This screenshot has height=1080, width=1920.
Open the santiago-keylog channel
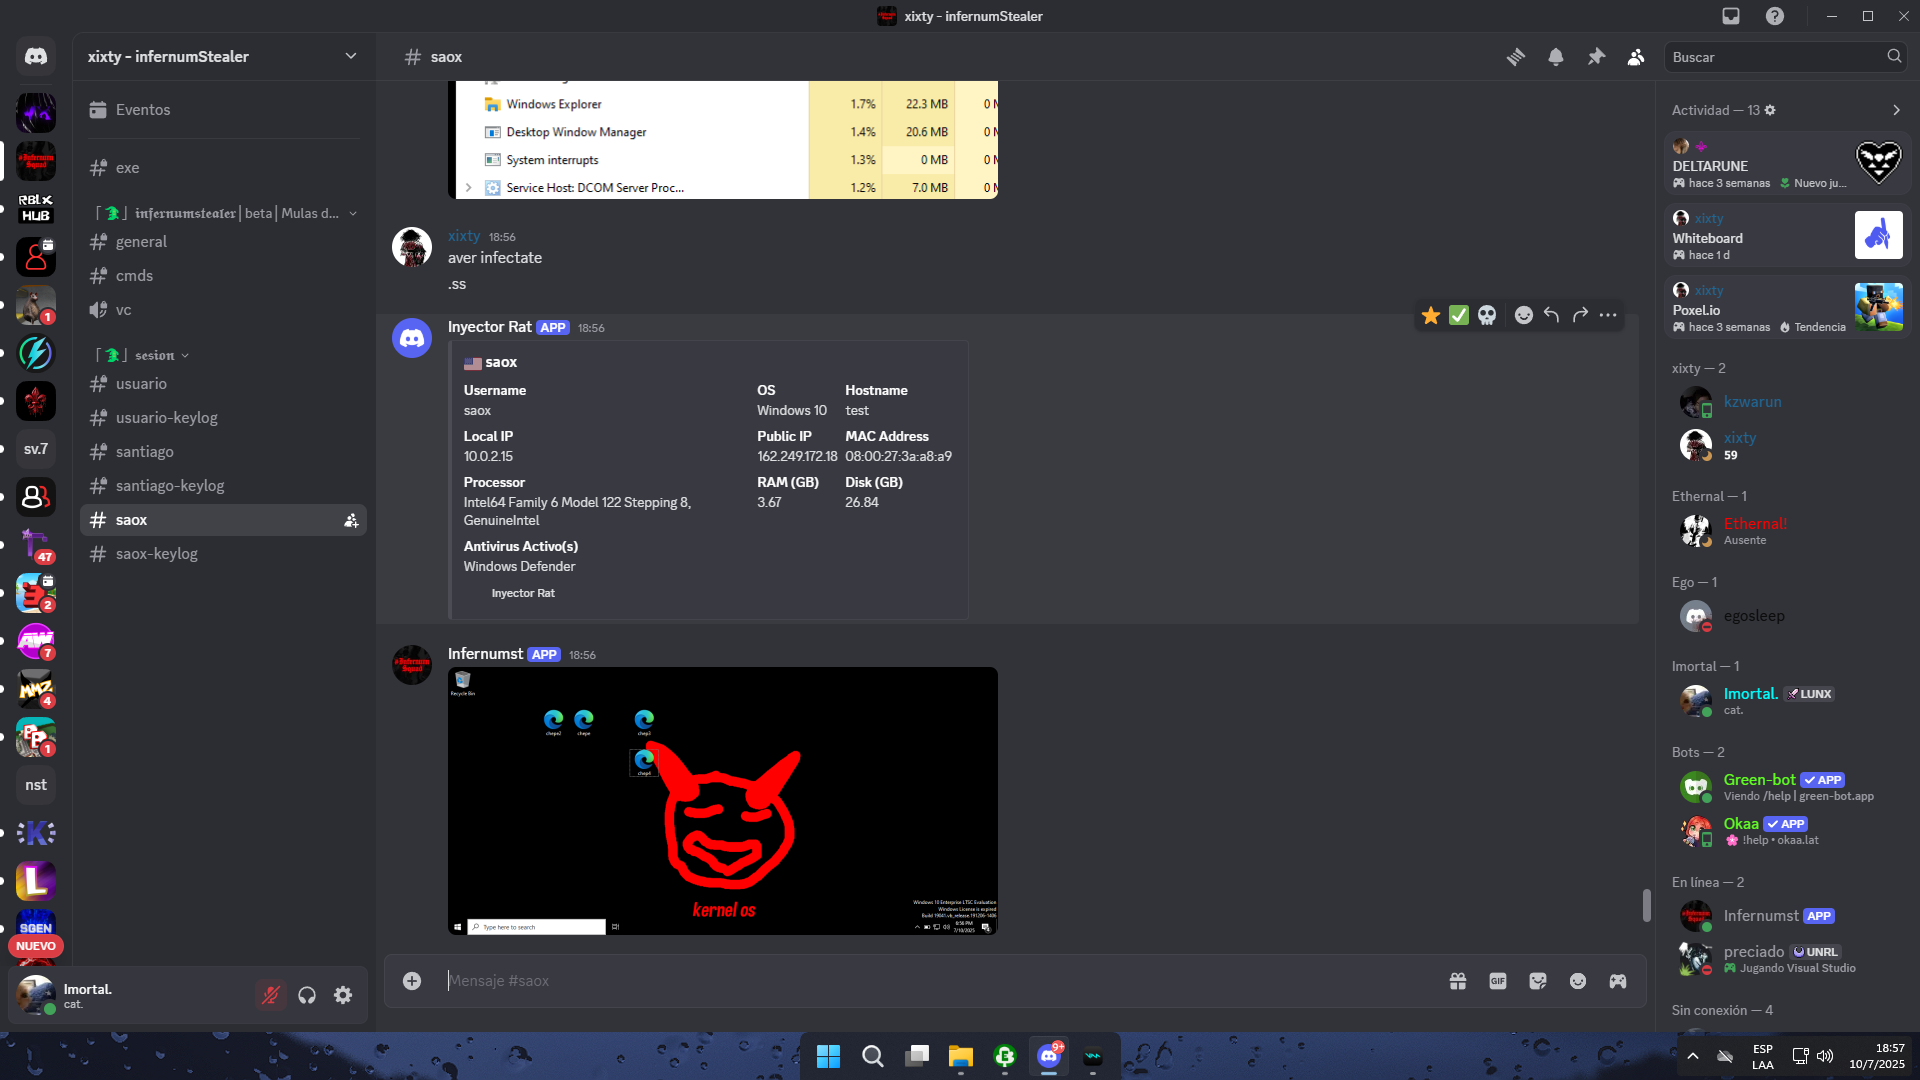tap(223, 486)
